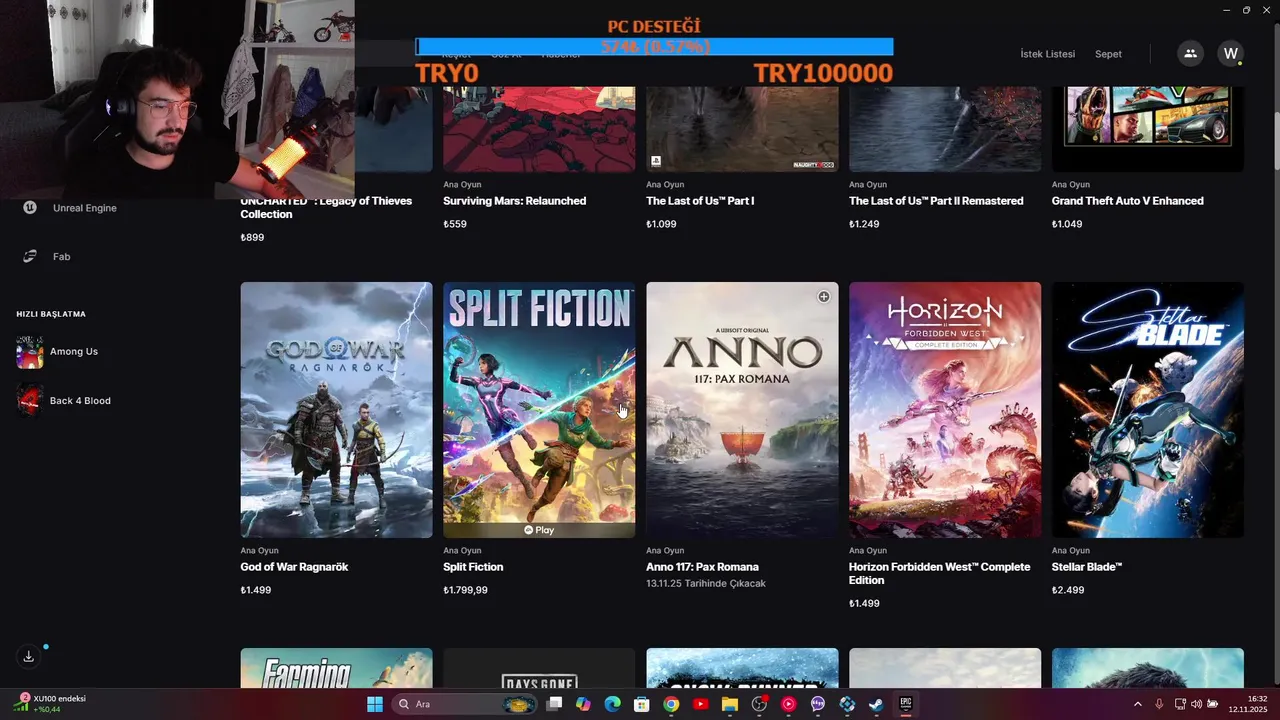
Task: Open YouTube app from the taskbar
Action: click(700, 704)
